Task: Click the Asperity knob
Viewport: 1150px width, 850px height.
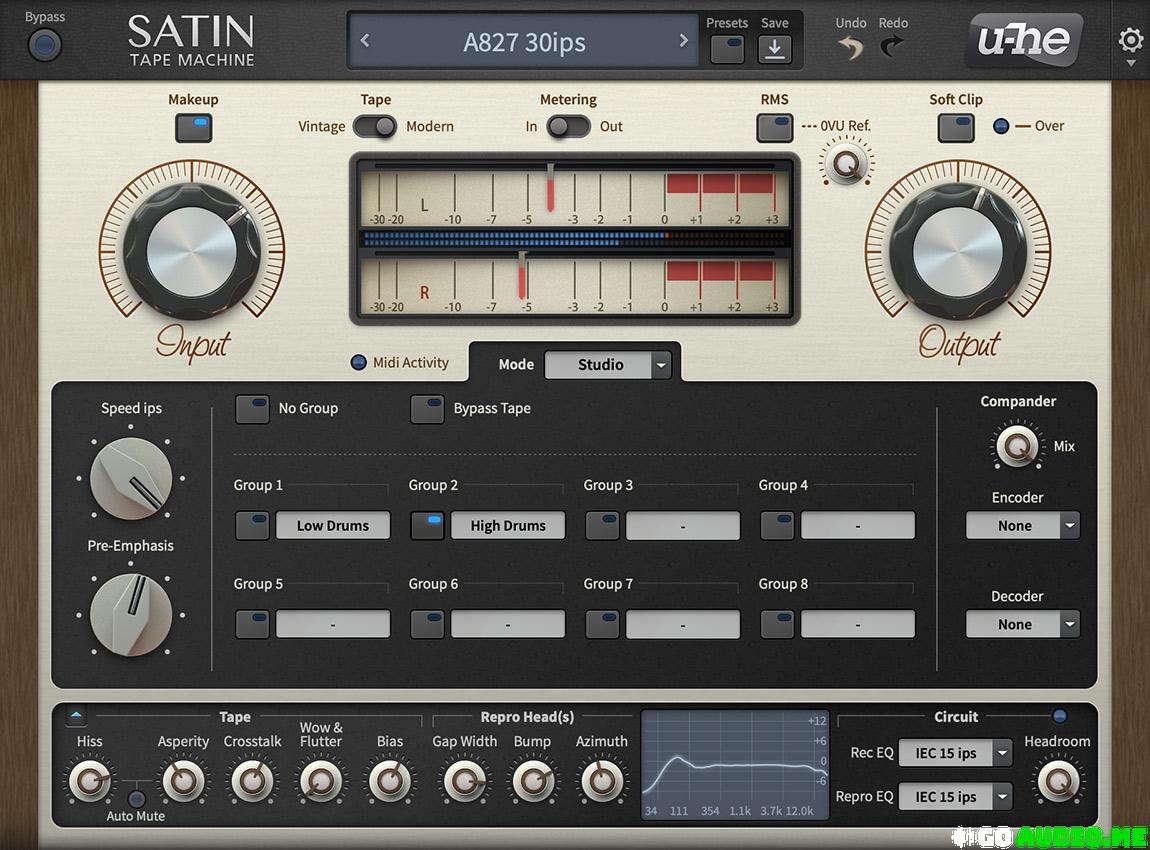Action: point(183,780)
